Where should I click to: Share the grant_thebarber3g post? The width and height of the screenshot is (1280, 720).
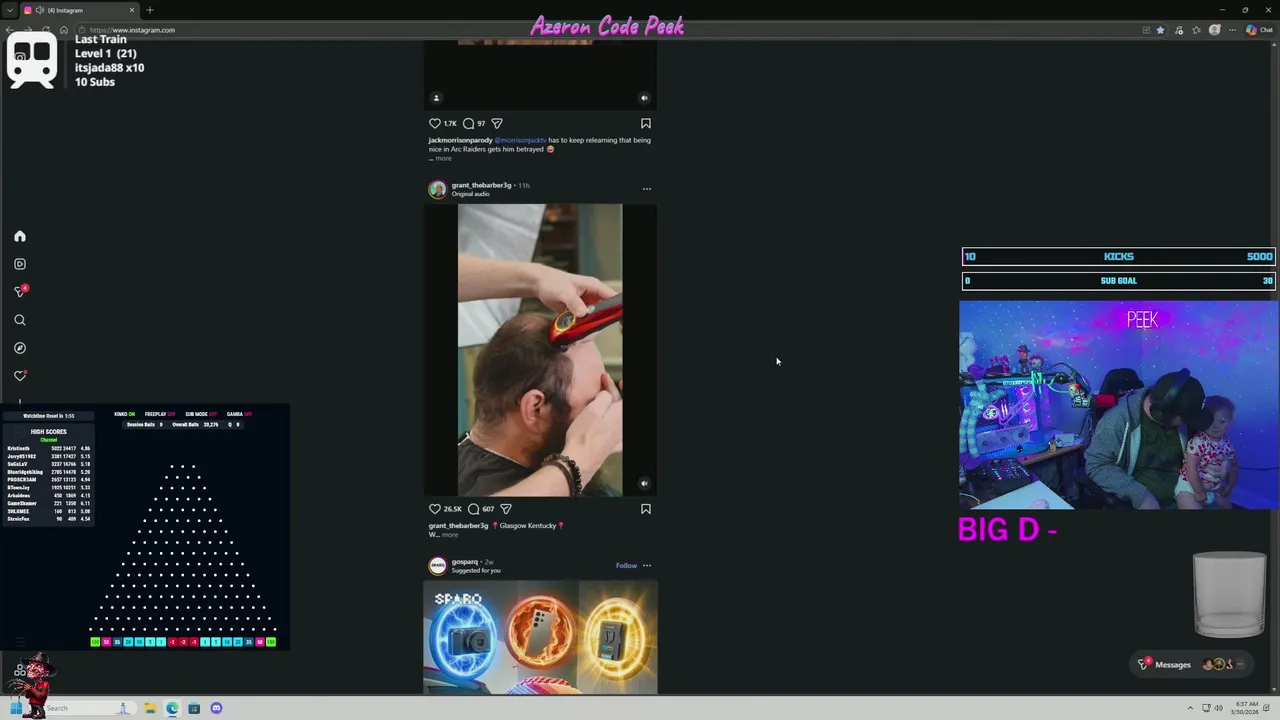pyautogui.click(x=506, y=508)
